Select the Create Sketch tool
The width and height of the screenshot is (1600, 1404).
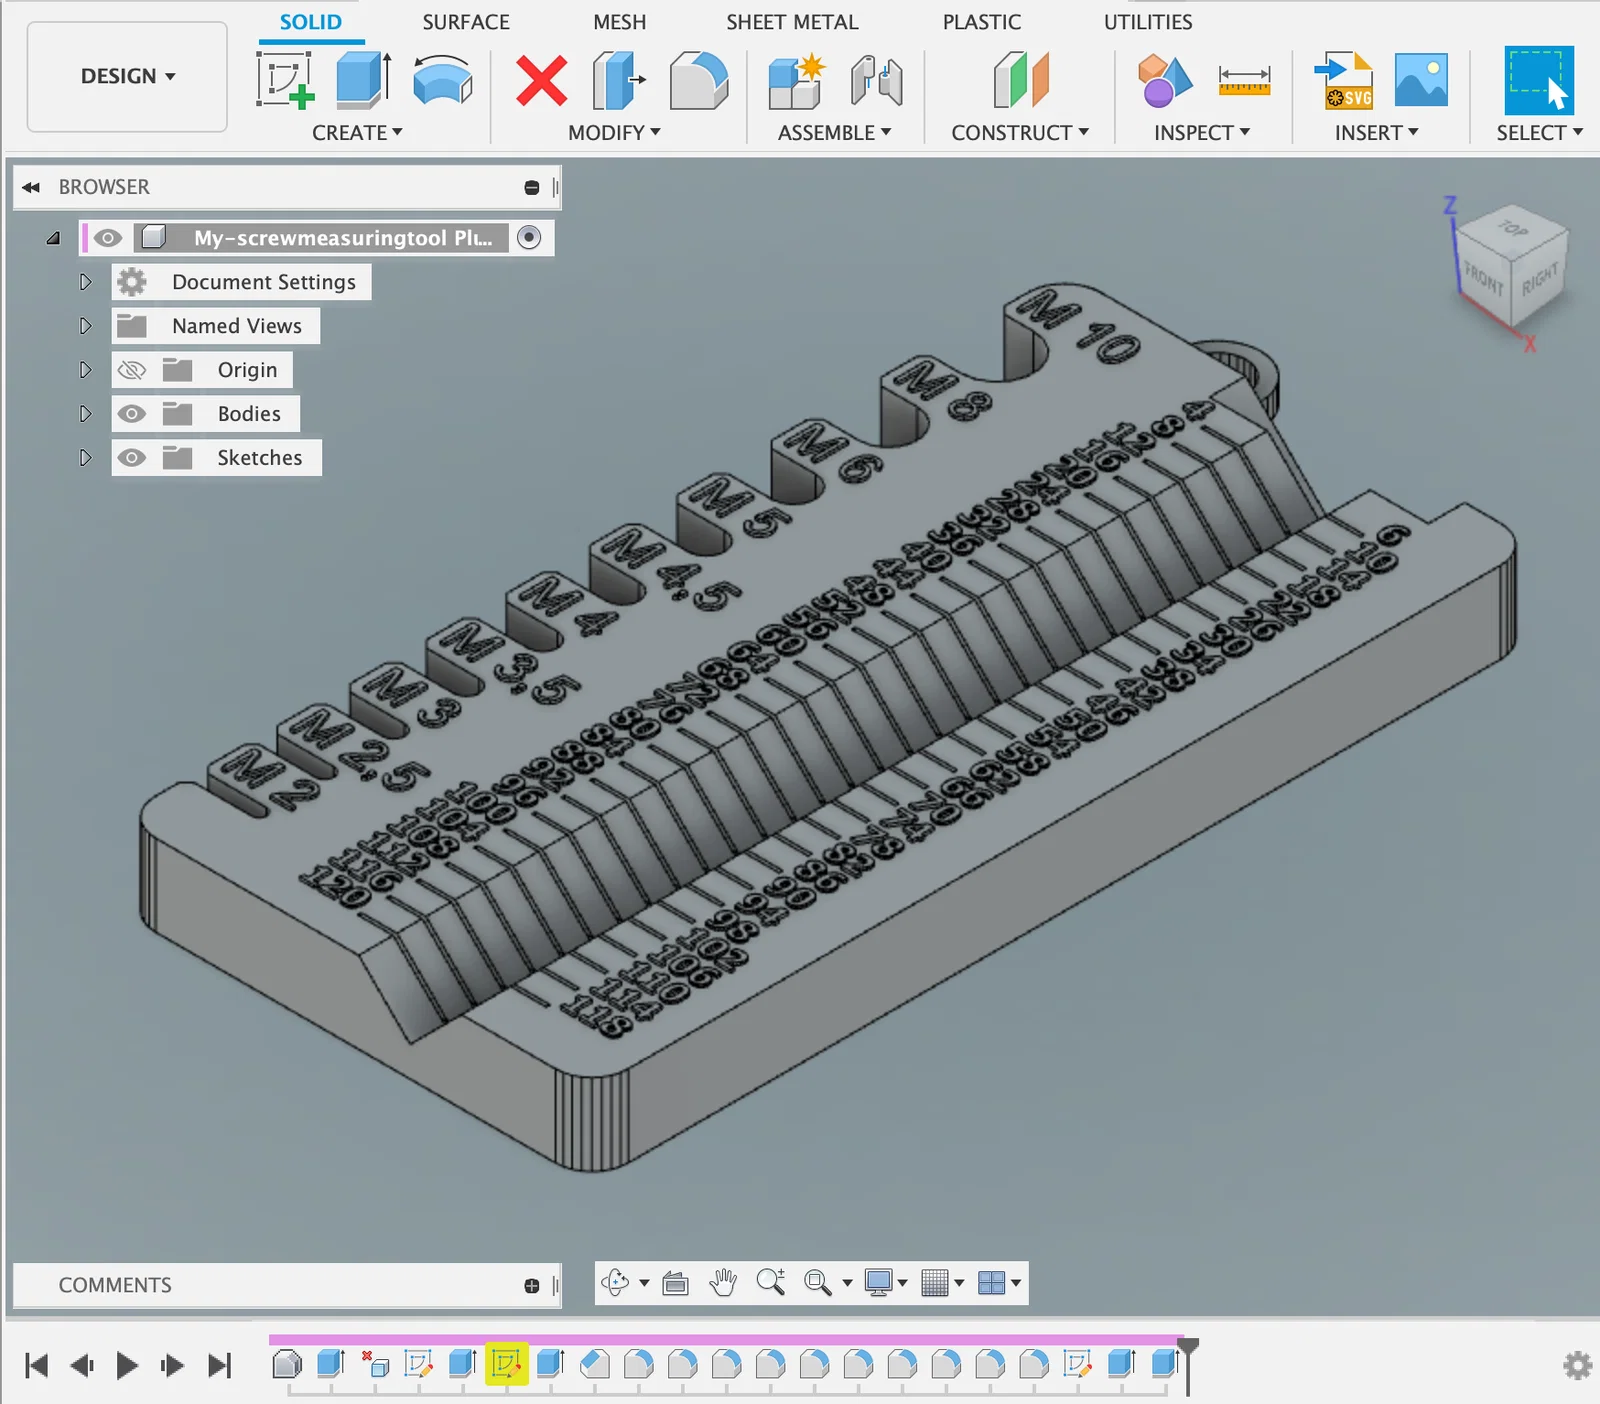(286, 80)
